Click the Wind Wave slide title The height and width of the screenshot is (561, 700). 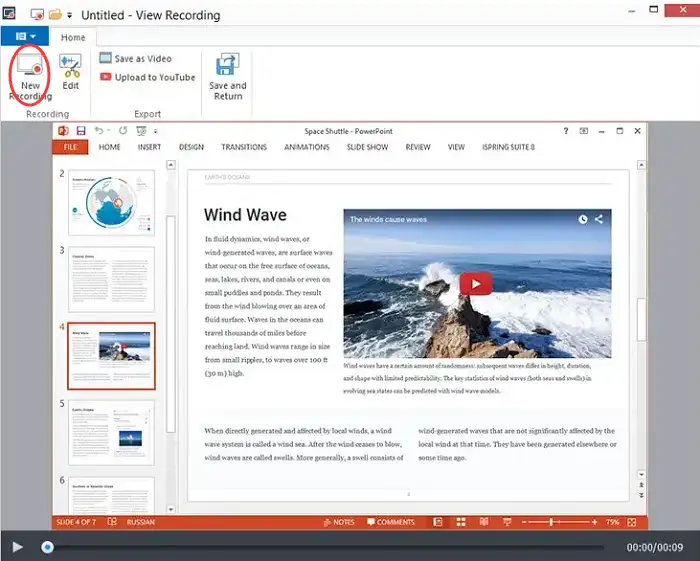[245, 215]
